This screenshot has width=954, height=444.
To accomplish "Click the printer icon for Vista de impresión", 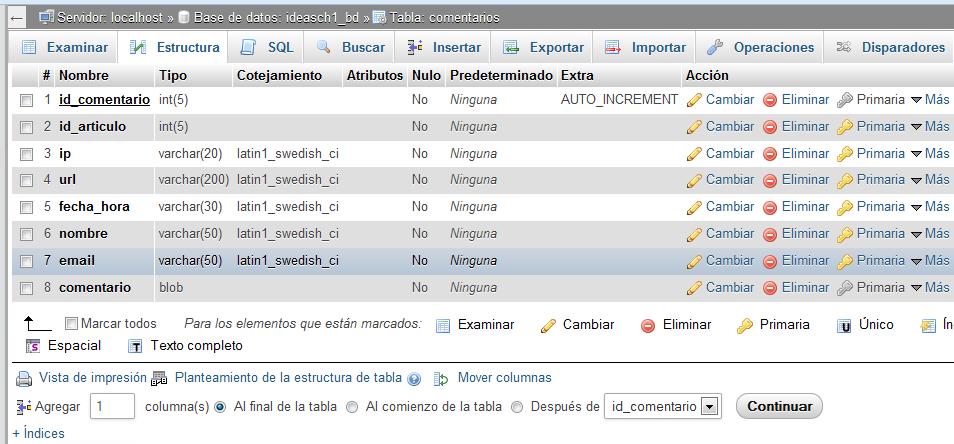I will click(24, 379).
